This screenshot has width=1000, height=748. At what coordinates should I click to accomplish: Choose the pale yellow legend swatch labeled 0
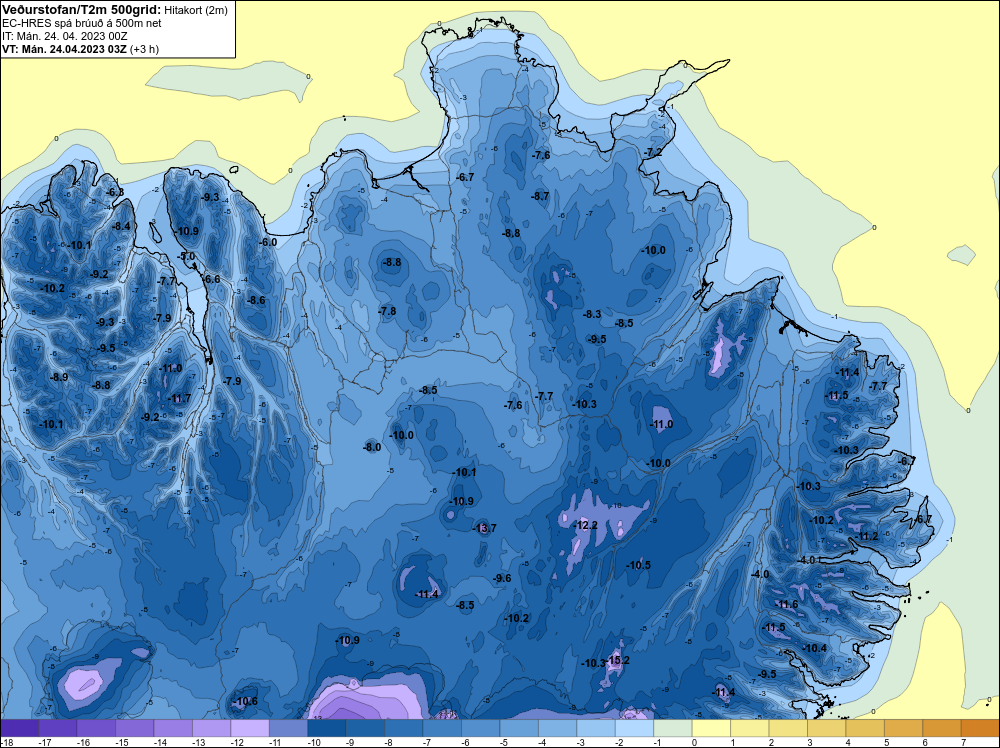click(x=712, y=728)
